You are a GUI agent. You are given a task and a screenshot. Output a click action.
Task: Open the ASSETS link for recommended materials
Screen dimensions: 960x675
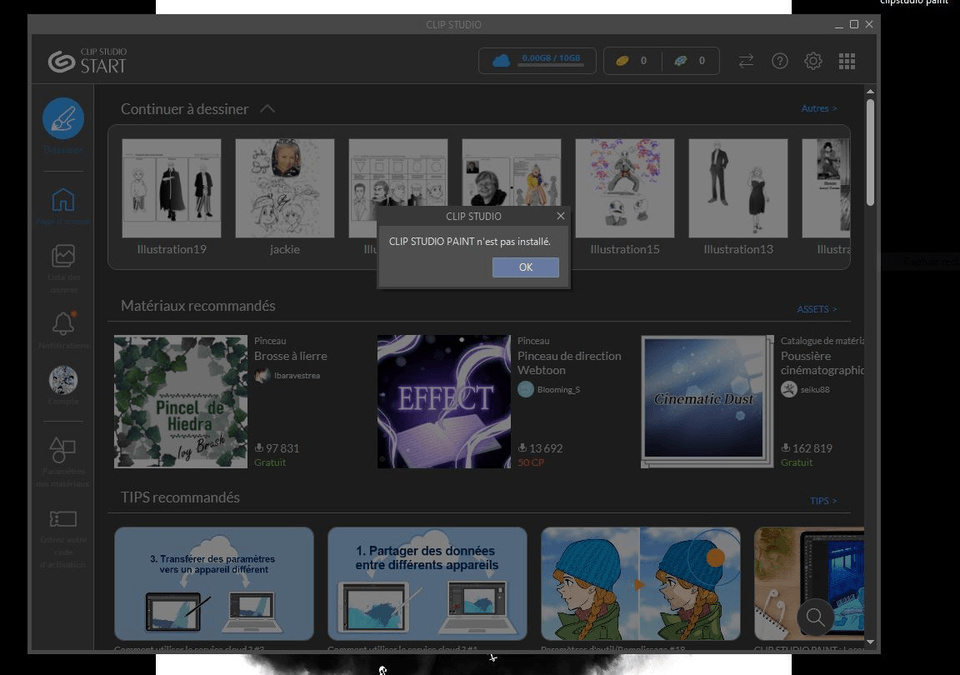[817, 309]
